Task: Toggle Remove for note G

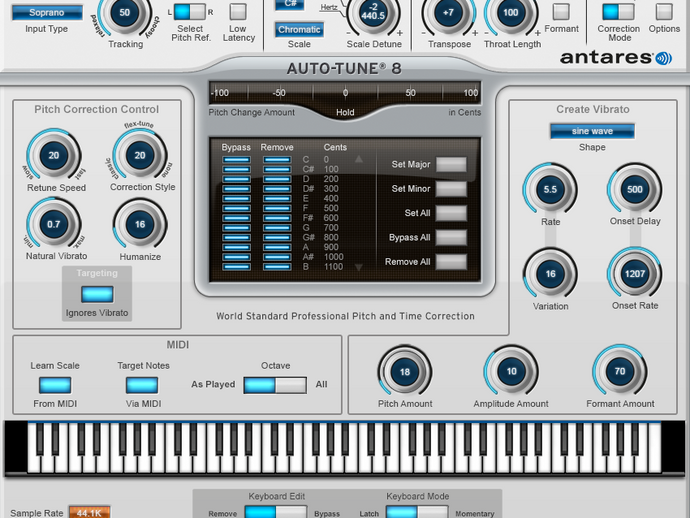Action: 277,228
